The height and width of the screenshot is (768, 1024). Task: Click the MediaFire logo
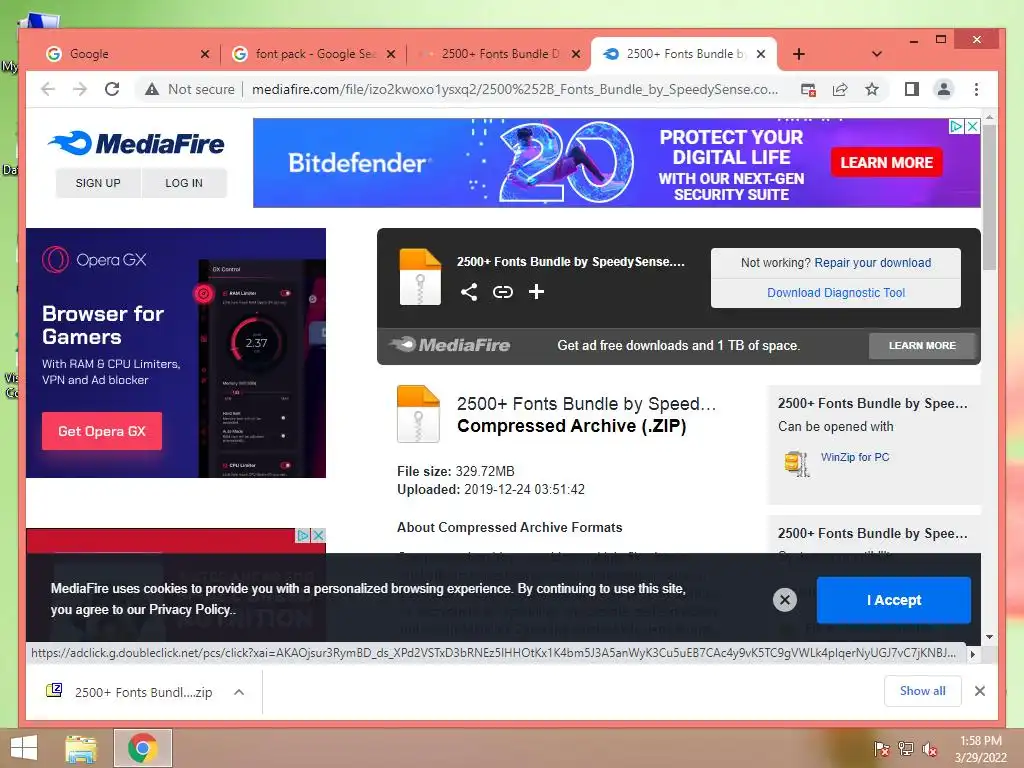pos(136,144)
